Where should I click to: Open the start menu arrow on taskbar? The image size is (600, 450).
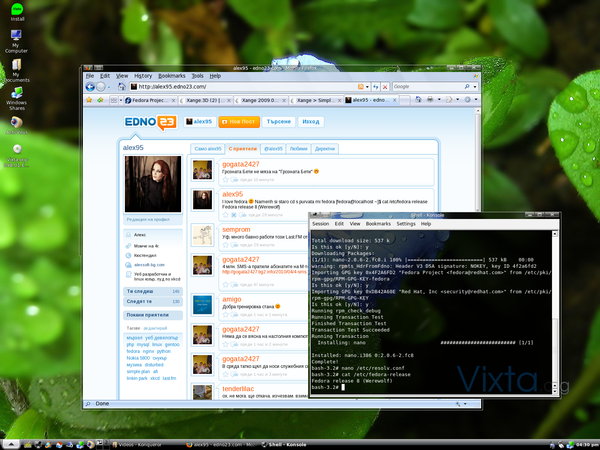click(x=10, y=444)
